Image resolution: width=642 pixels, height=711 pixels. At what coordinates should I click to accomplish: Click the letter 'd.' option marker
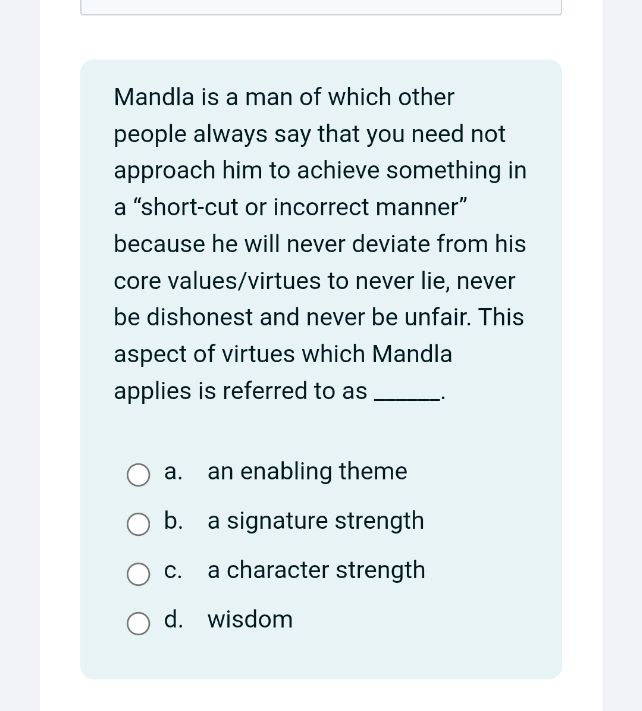pyautogui.click(x=174, y=619)
